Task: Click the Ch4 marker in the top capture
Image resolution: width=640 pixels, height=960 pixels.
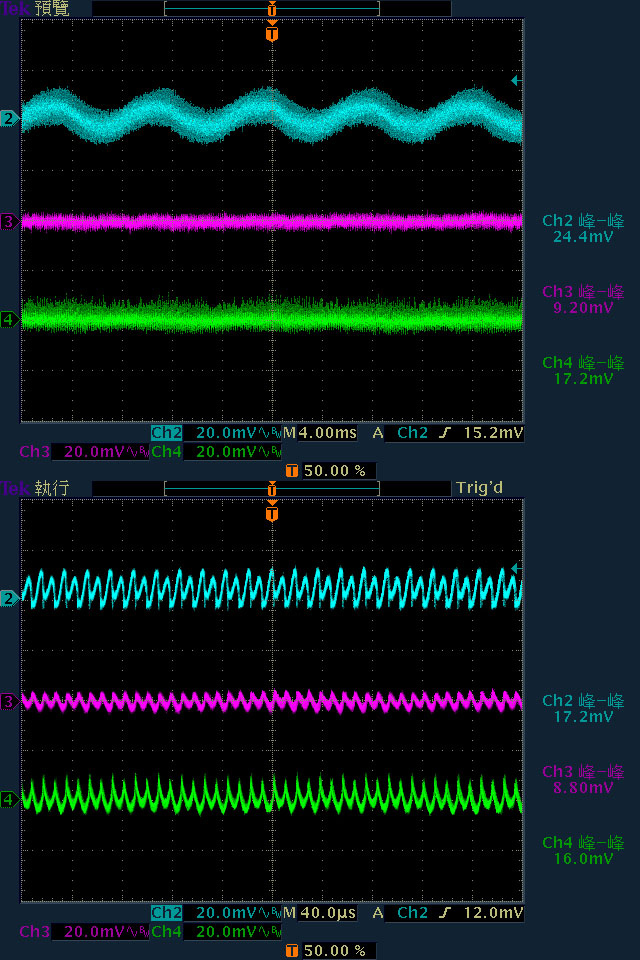Action: click(9, 319)
